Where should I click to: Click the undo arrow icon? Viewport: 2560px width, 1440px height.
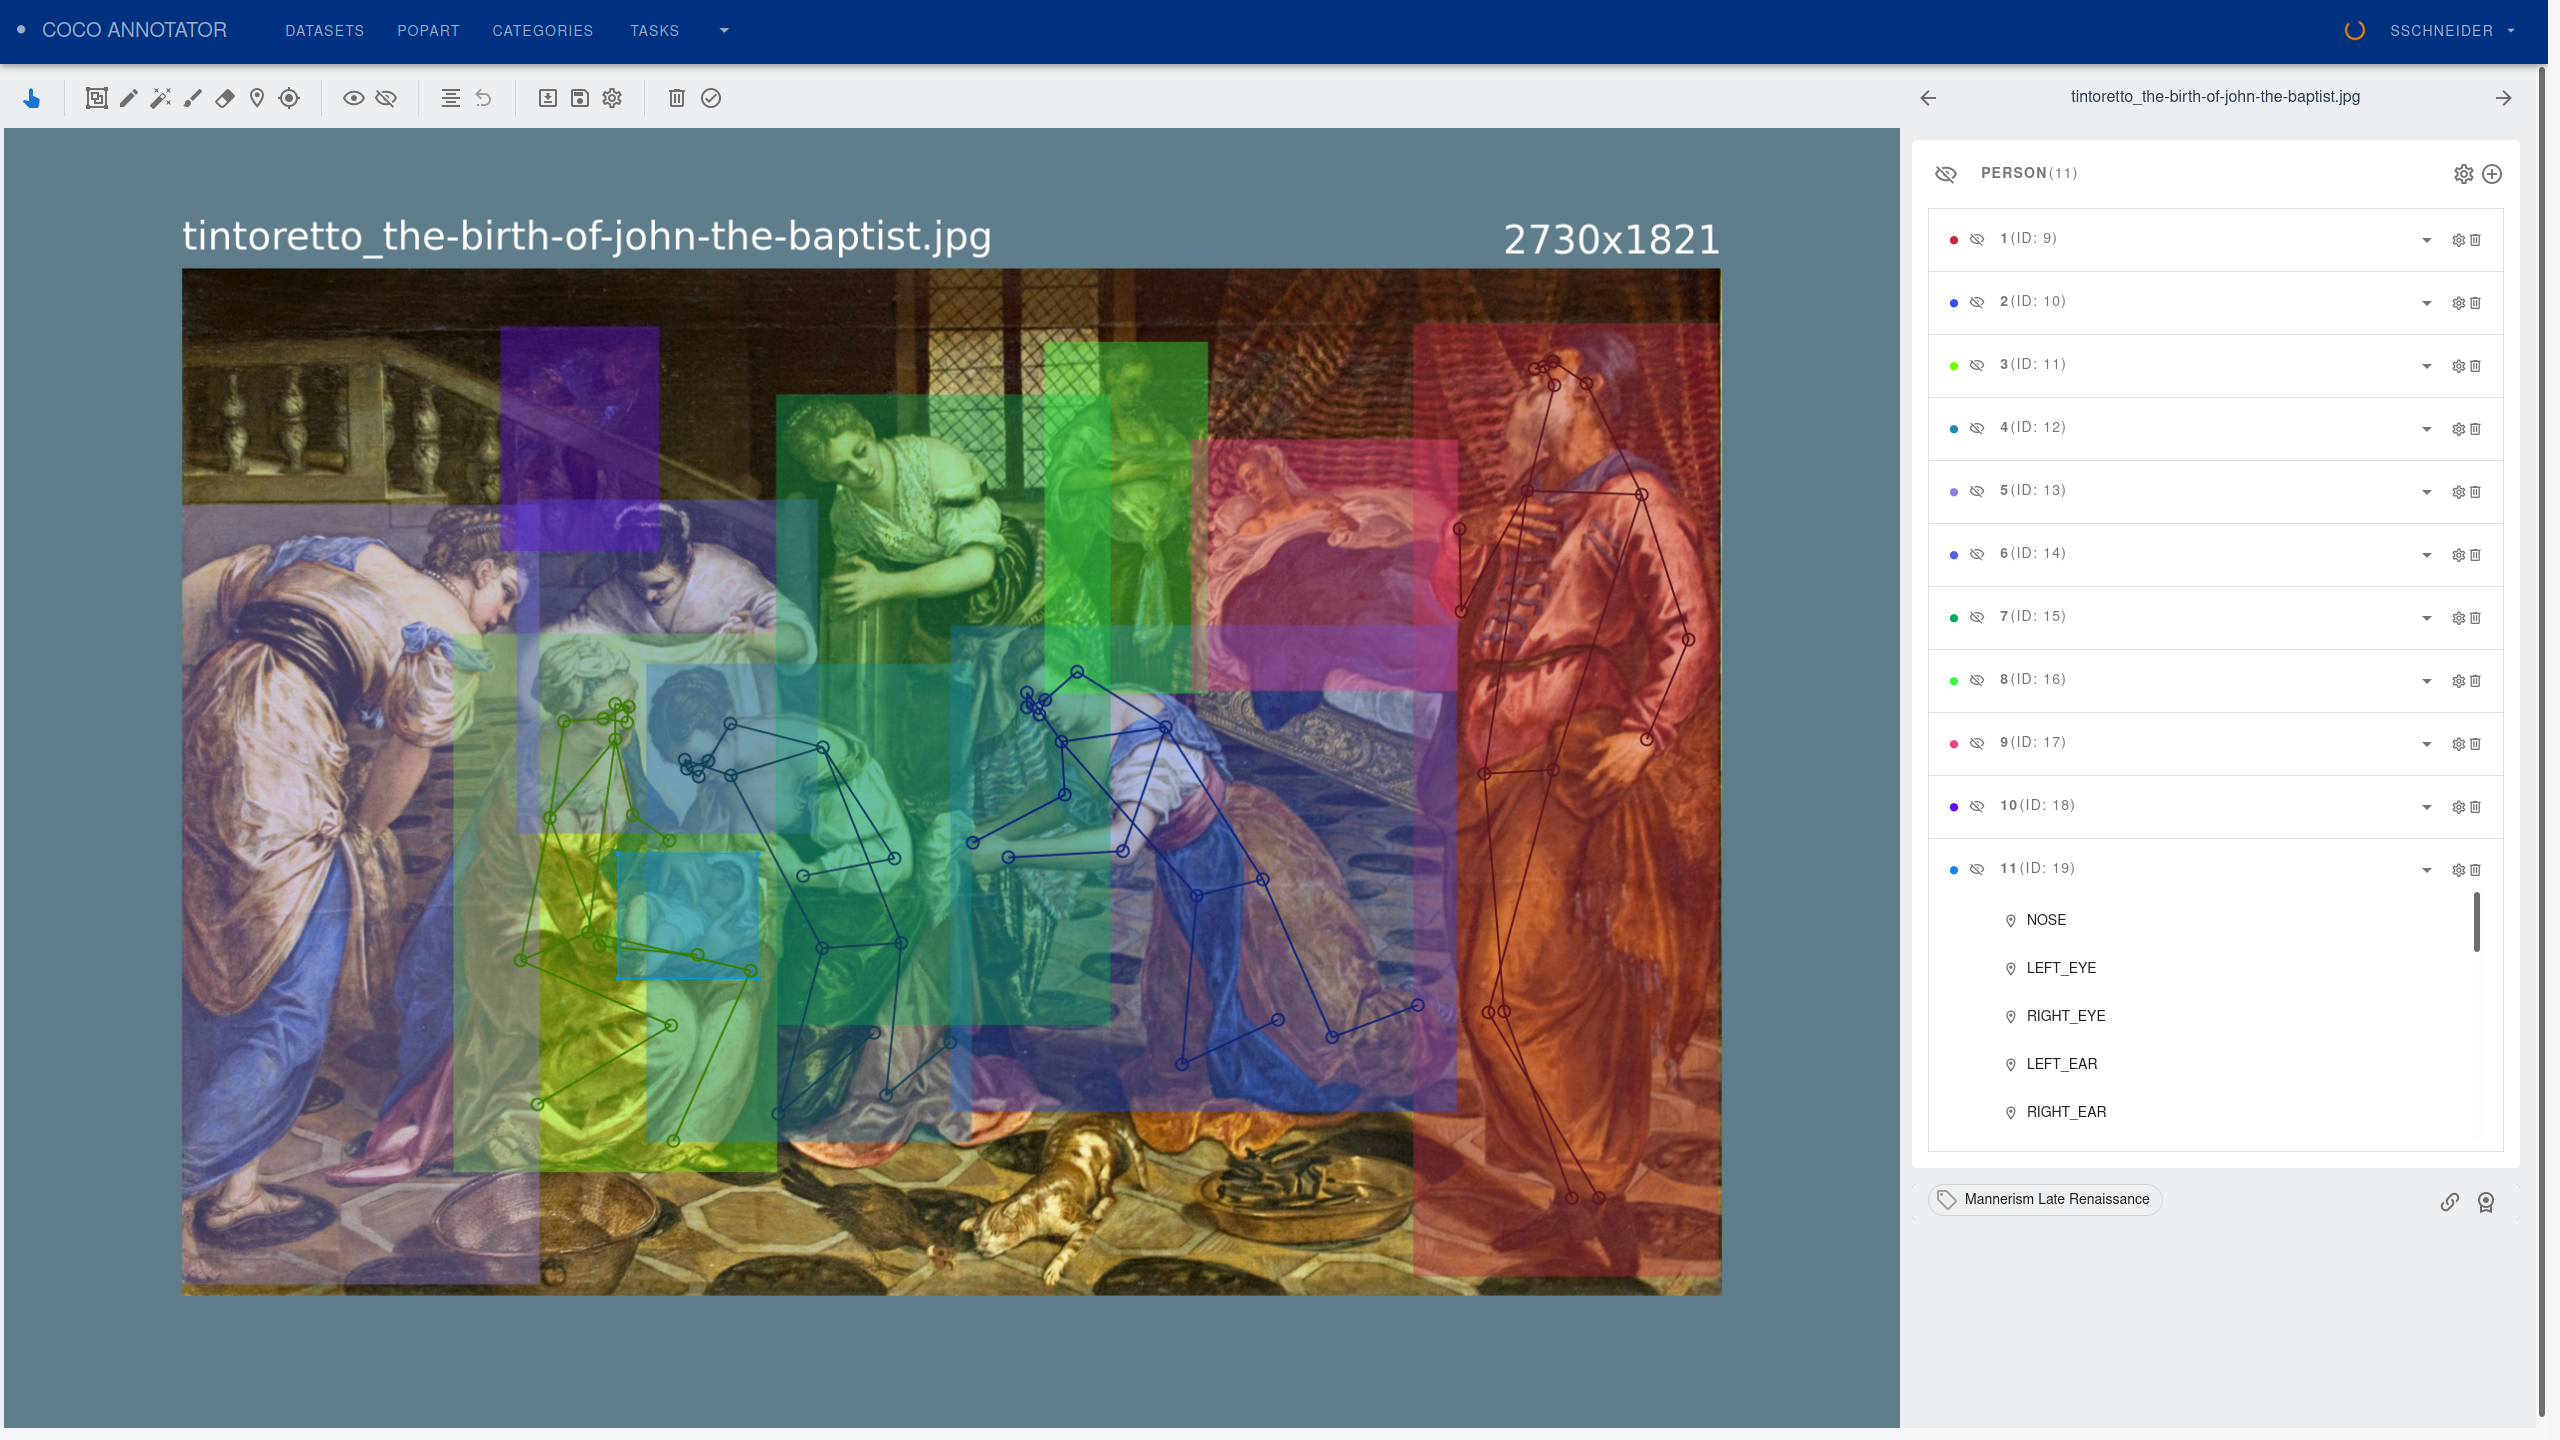tap(484, 98)
